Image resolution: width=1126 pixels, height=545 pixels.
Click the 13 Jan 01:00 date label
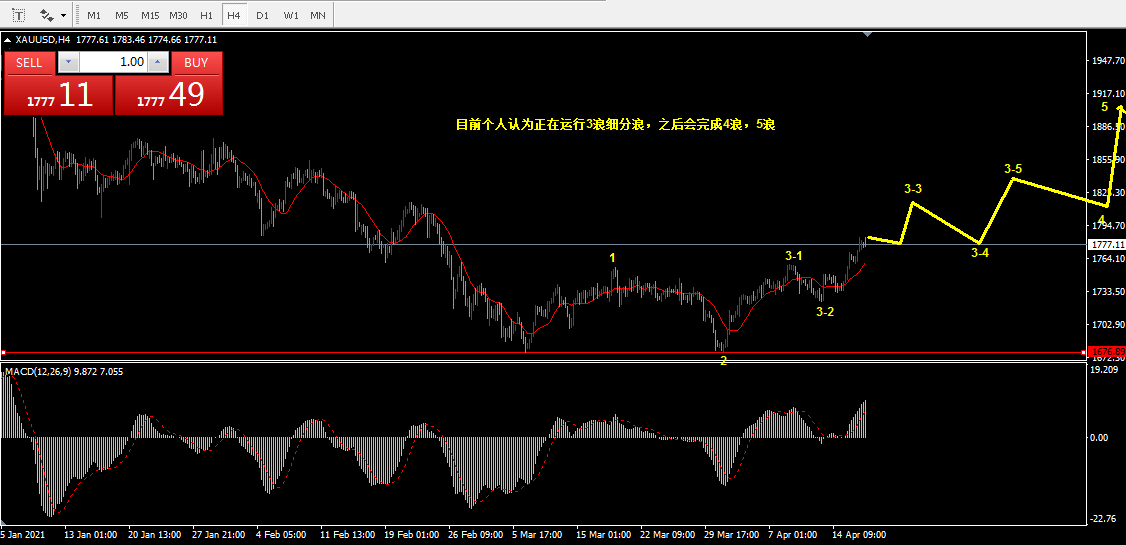pyautogui.click(x=90, y=535)
